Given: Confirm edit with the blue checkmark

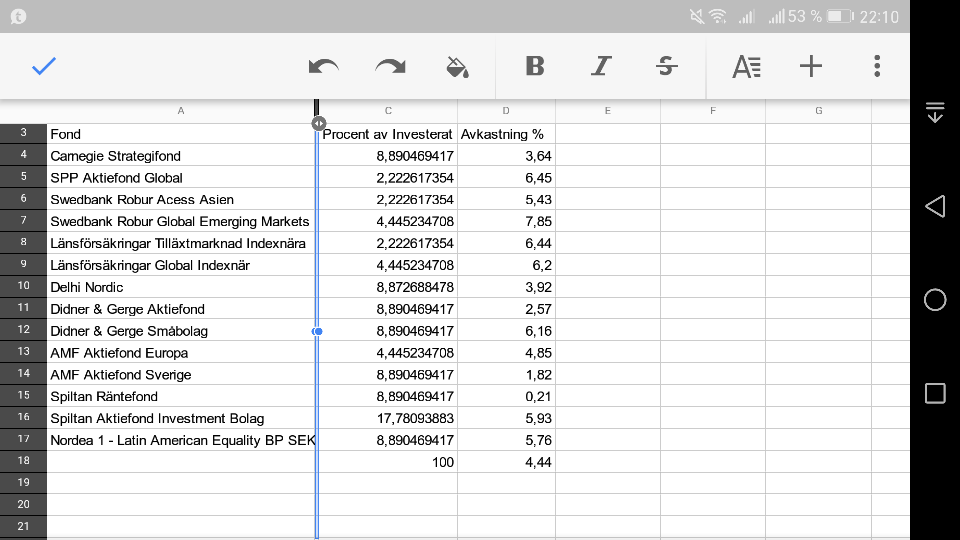Looking at the screenshot, I should coord(44,66).
